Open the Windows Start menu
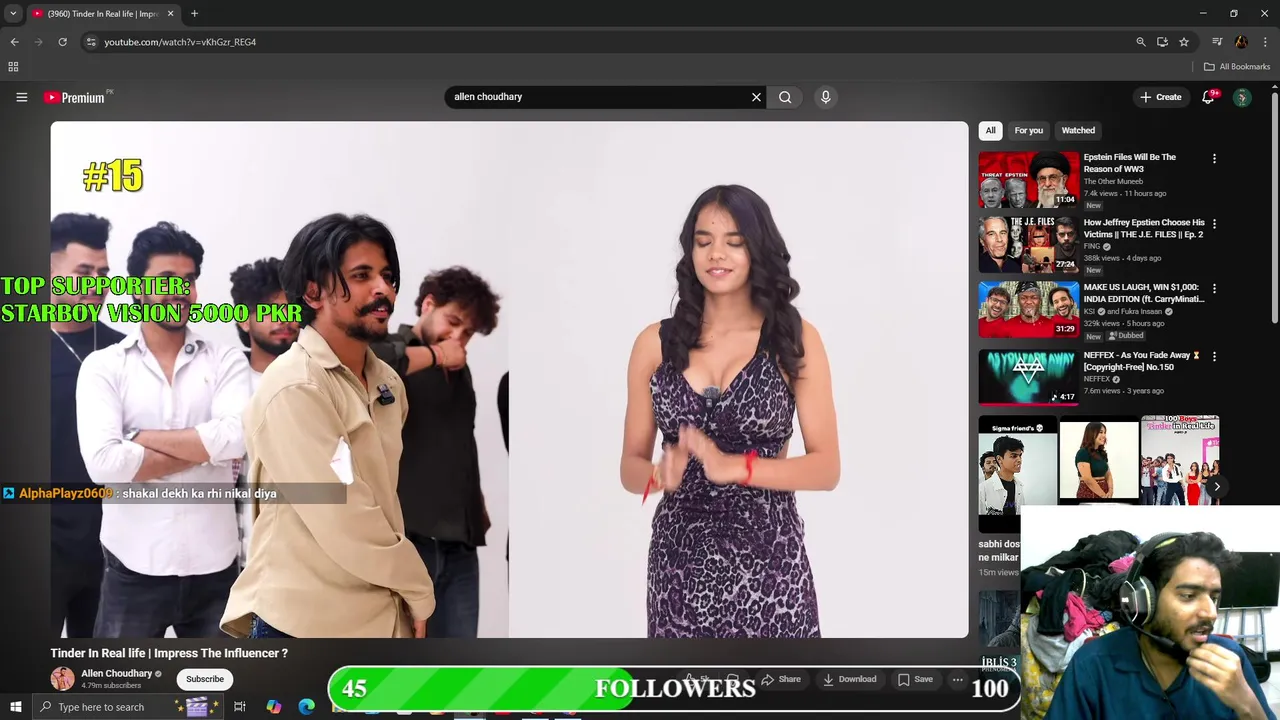Screen dimensions: 1280x720 tap(16, 707)
